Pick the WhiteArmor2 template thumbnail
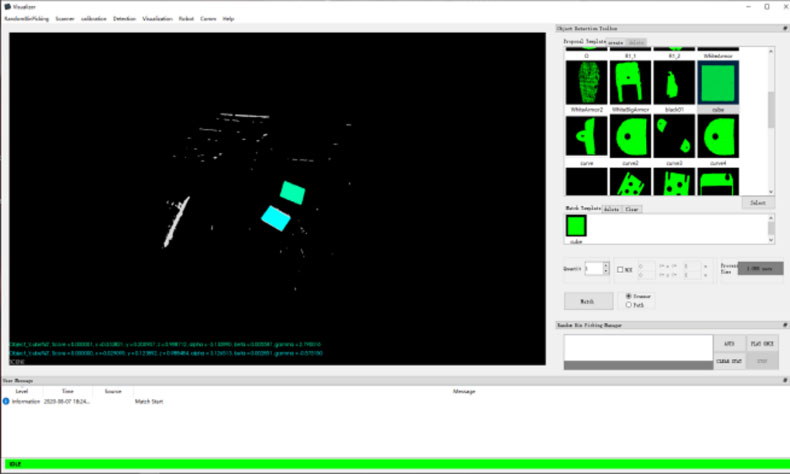Screen dimensions: 790x474 [586, 82]
